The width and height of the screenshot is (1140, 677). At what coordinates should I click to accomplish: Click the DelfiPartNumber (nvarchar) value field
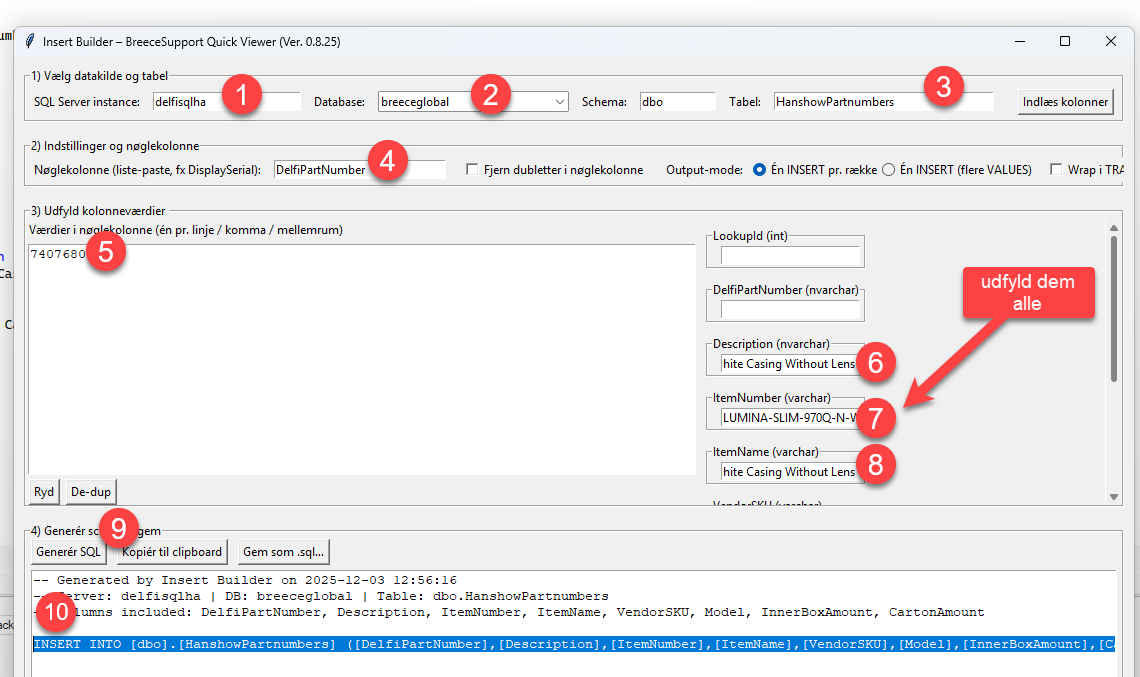(790, 310)
